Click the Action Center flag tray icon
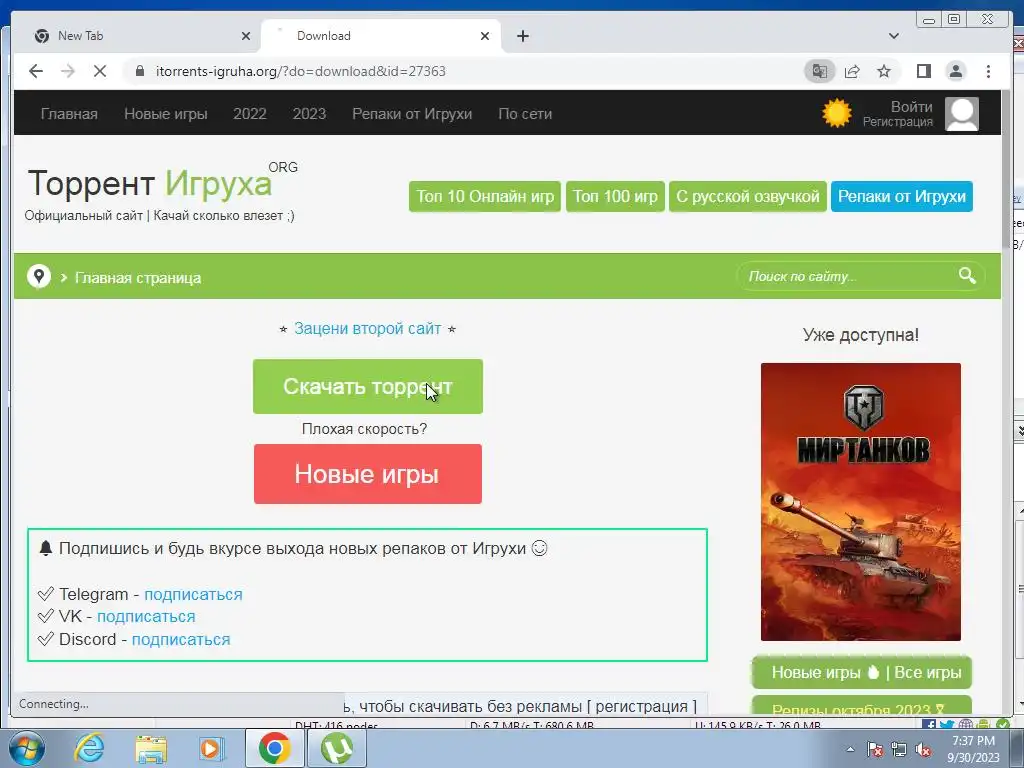Image resolution: width=1024 pixels, height=768 pixels. 875,750
